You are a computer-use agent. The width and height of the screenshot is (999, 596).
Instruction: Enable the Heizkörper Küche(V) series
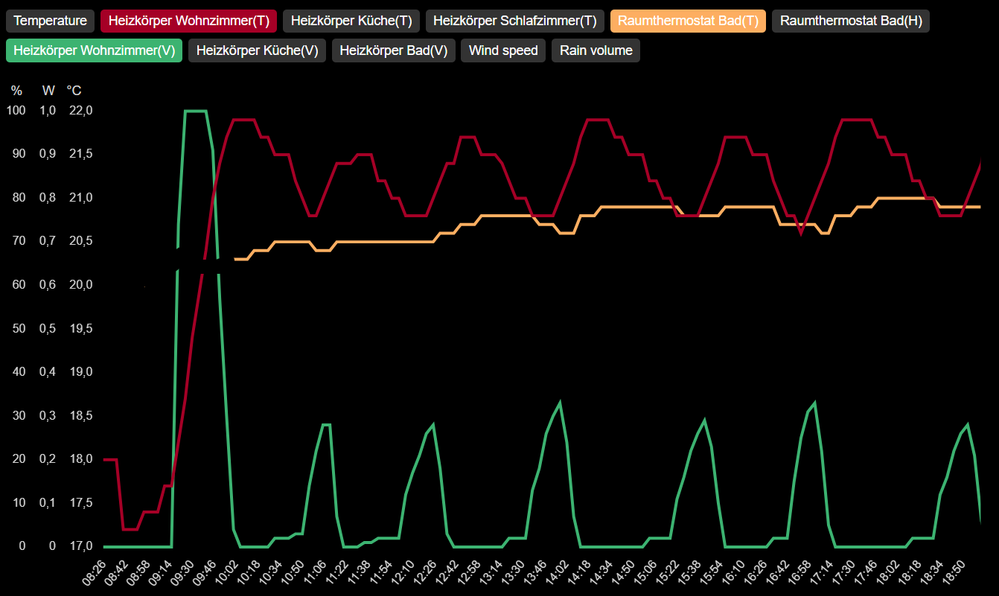click(257, 51)
